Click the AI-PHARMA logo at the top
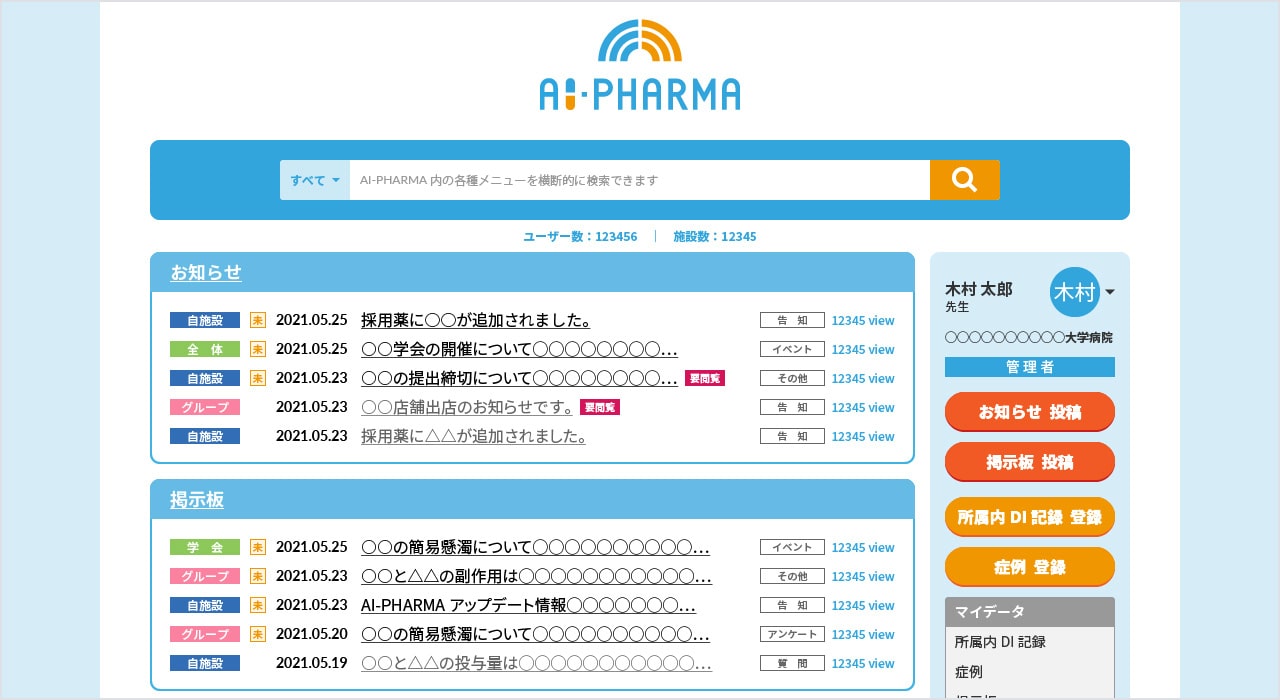The width and height of the screenshot is (1280, 700). 639,62
